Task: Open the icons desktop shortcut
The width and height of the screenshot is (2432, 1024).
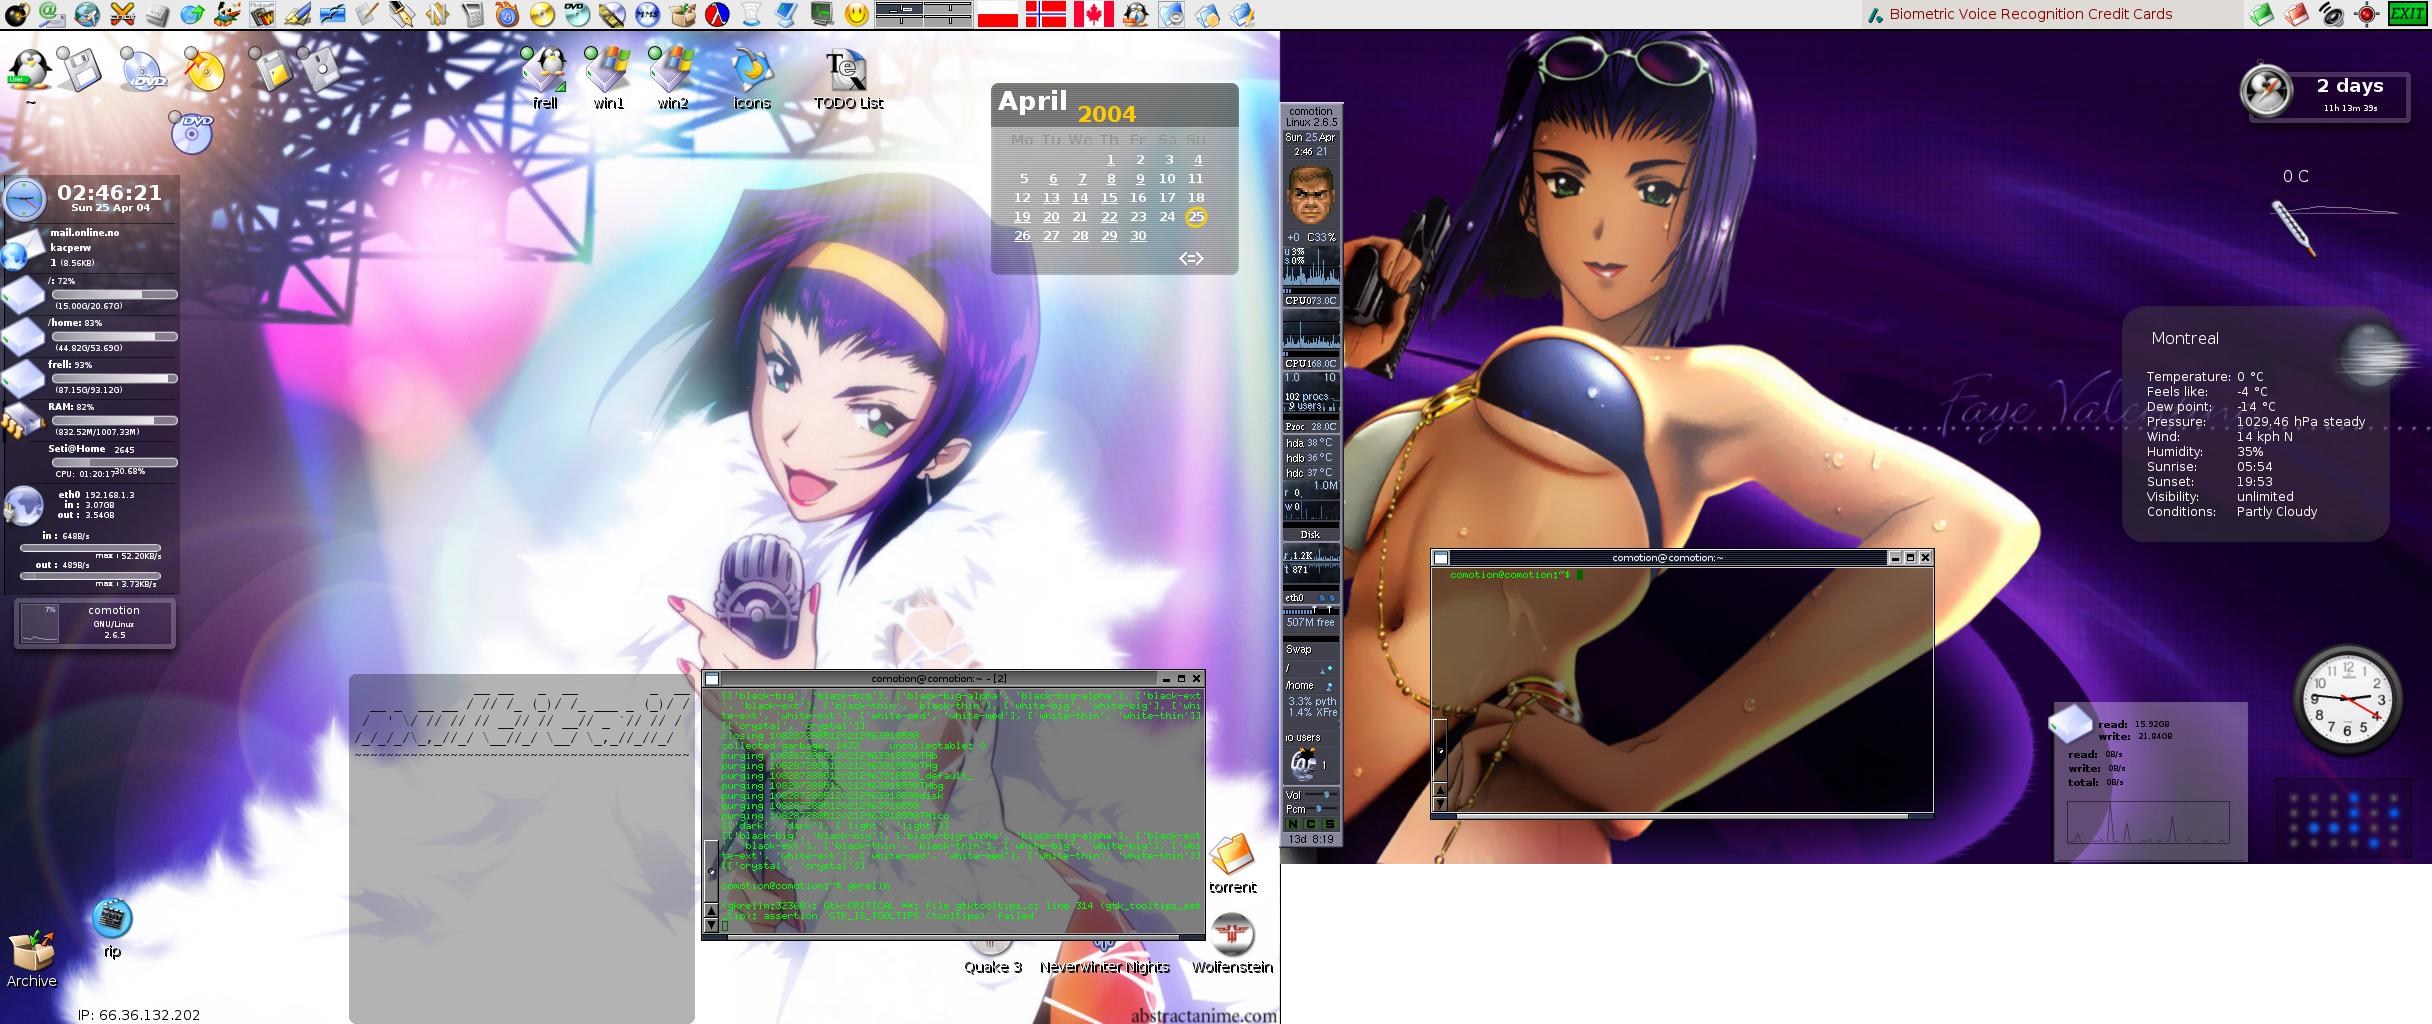Action: click(751, 78)
